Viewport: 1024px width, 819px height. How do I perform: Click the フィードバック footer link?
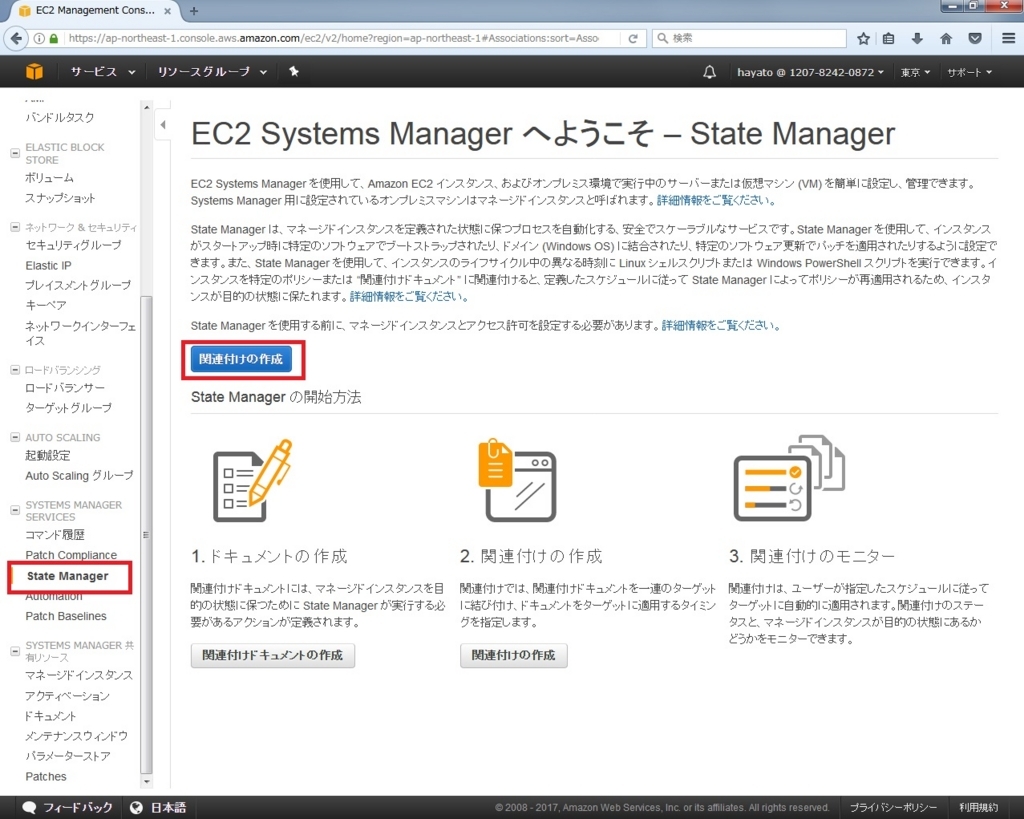(77, 807)
